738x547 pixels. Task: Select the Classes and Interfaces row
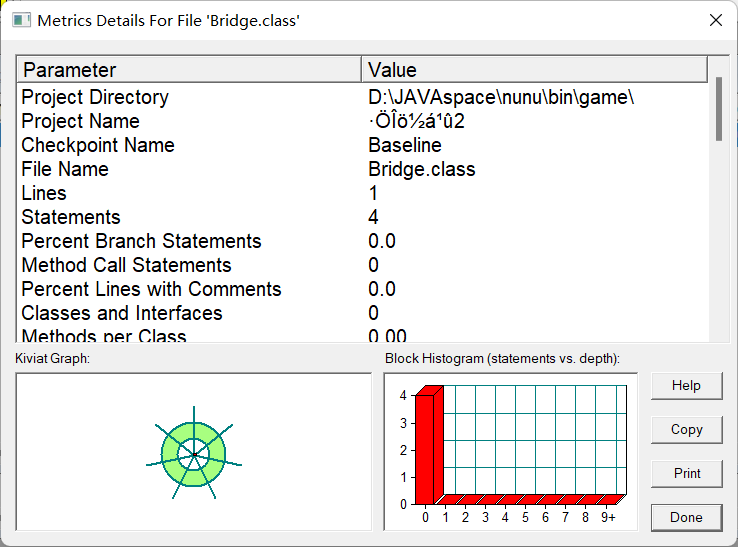[122, 313]
